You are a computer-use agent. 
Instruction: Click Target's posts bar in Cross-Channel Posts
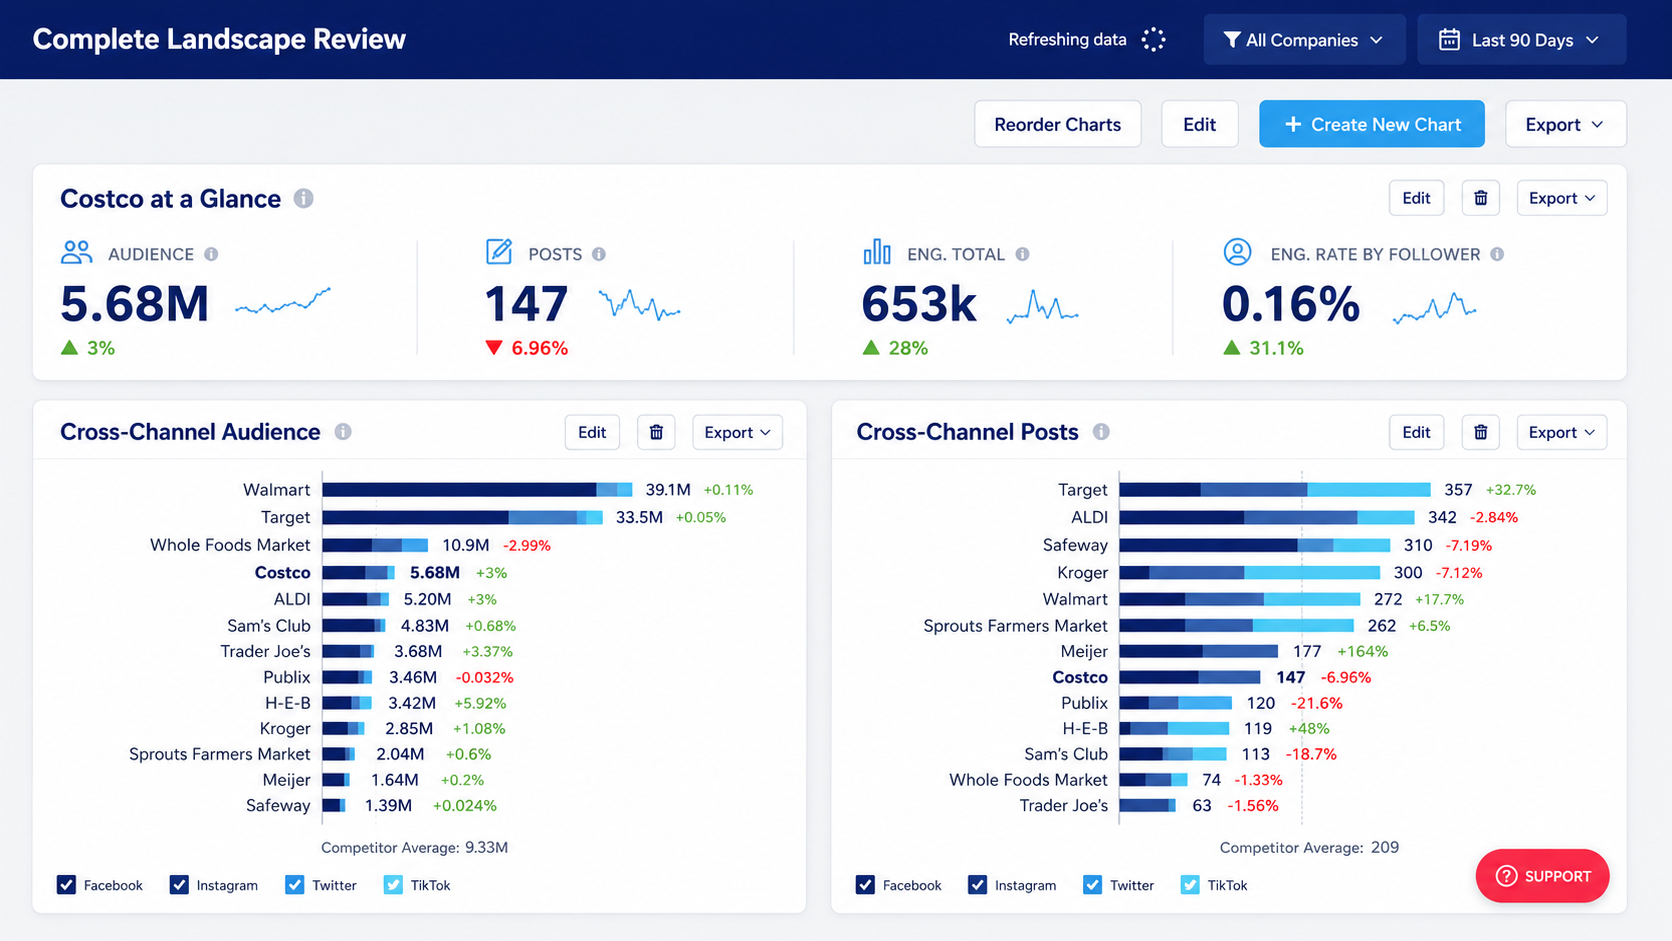tap(1275, 490)
